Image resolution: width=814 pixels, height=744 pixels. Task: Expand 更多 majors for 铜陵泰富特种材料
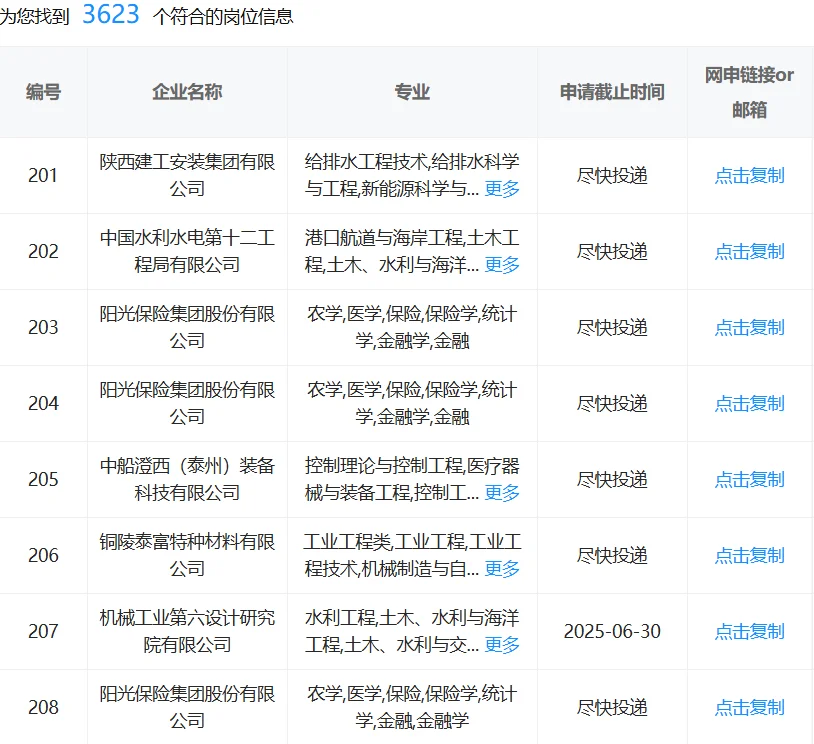[x=502, y=569]
